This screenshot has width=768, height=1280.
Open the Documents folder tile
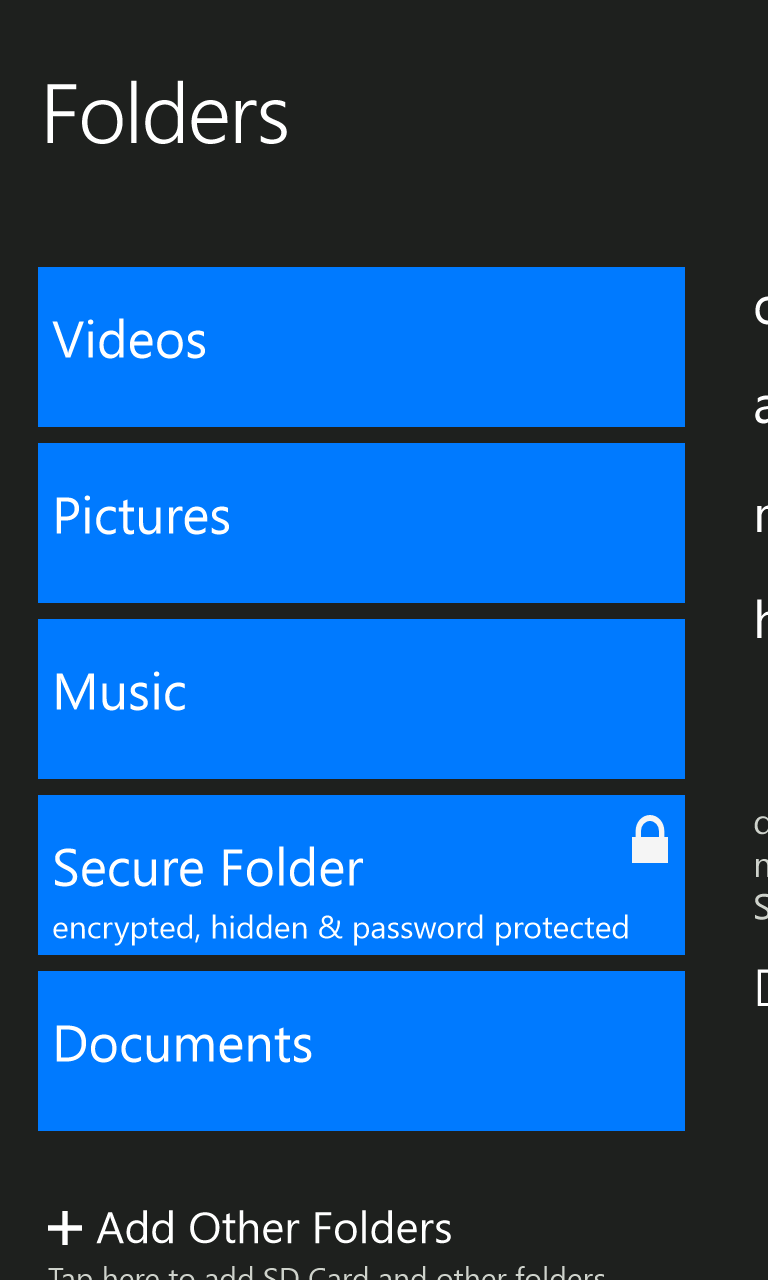[361, 1051]
